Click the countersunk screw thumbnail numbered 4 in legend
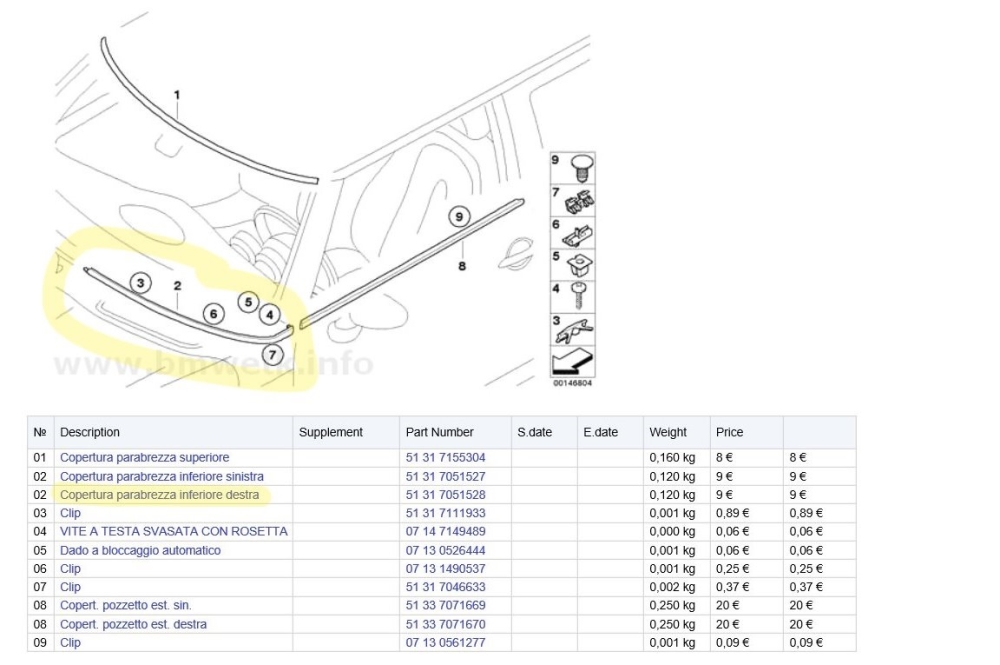 pos(573,296)
